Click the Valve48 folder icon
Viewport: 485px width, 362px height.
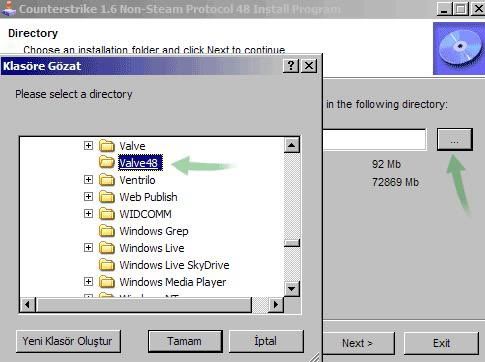click(x=107, y=162)
